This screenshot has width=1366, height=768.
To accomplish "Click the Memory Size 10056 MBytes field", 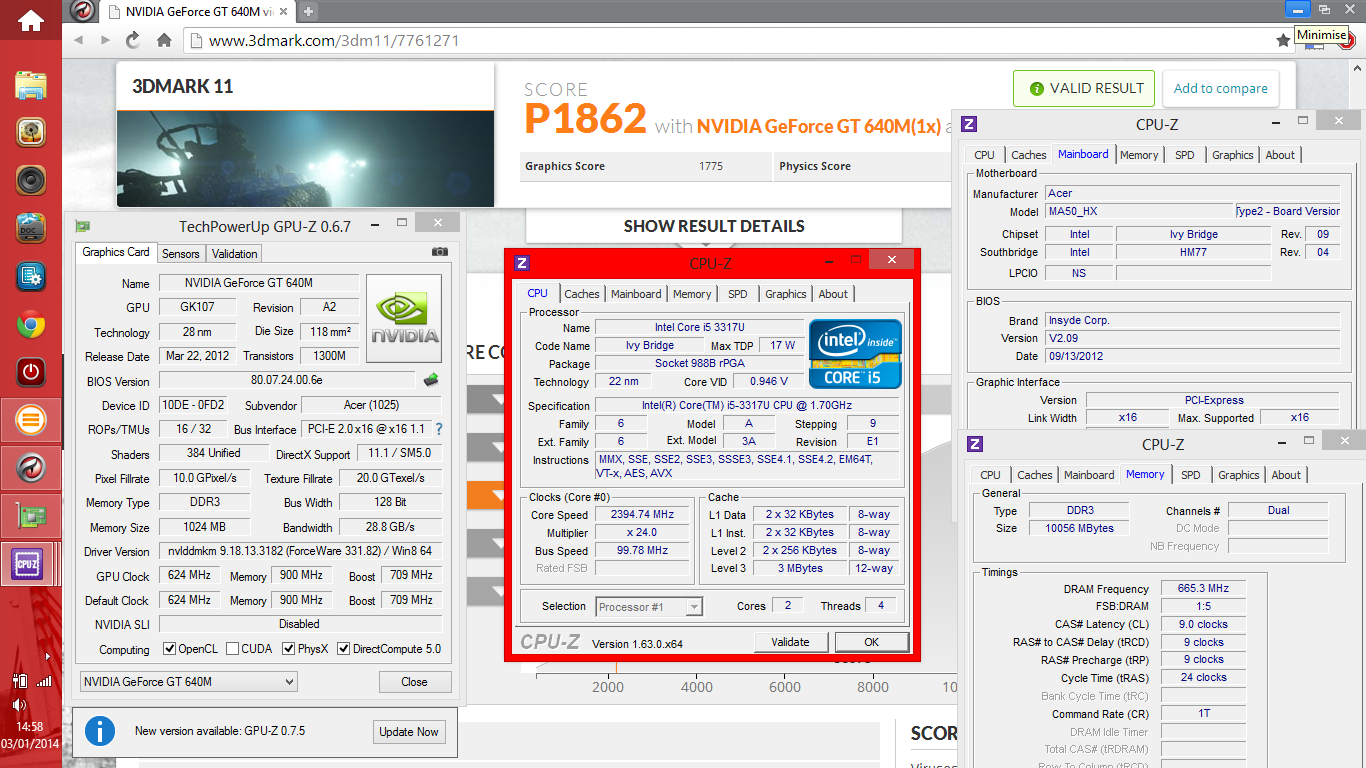I will [1079, 528].
